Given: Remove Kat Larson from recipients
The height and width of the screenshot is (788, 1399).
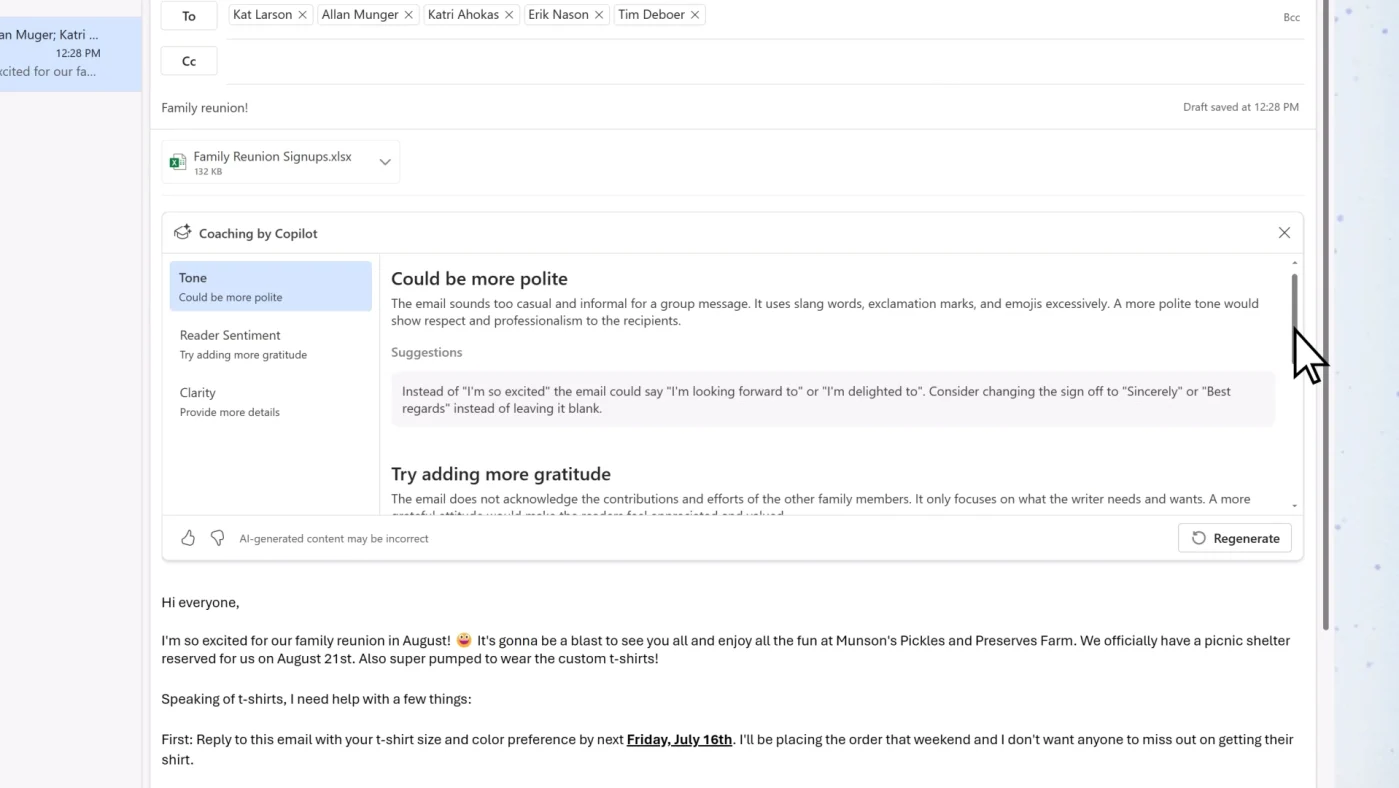Looking at the screenshot, I should coord(302,15).
